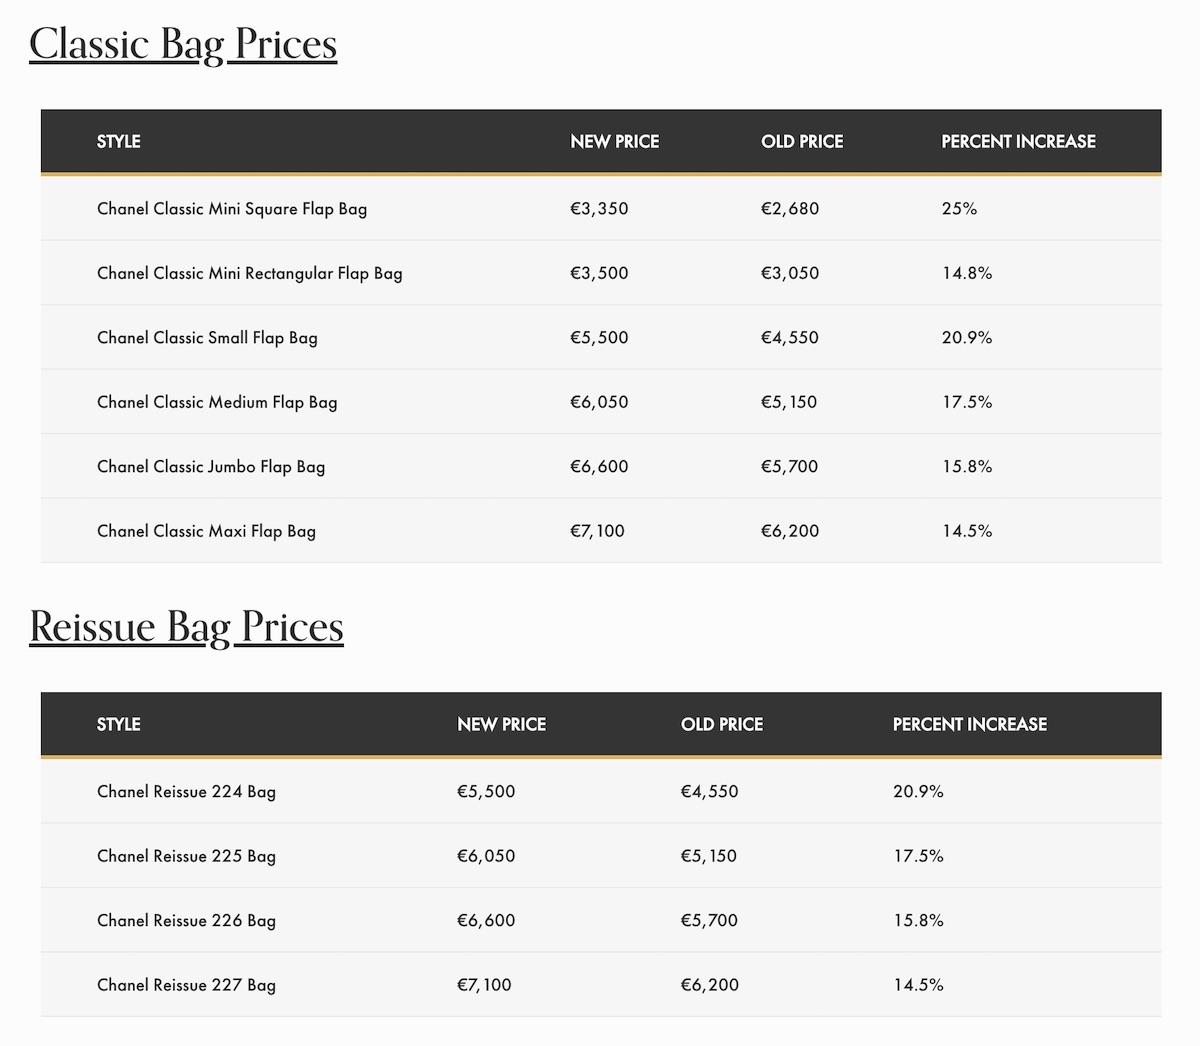
Task: Select the Chanel Classic Small Flap Bag name
Action: (x=207, y=338)
